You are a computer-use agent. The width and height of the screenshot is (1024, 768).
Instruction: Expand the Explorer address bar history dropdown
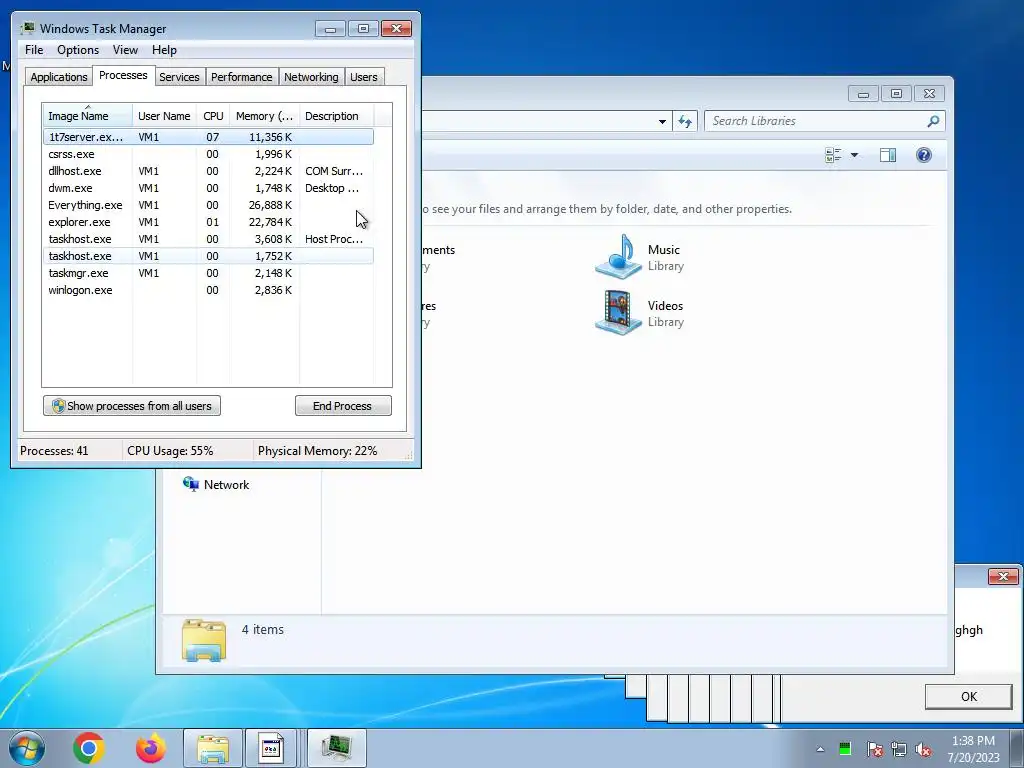click(x=662, y=121)
